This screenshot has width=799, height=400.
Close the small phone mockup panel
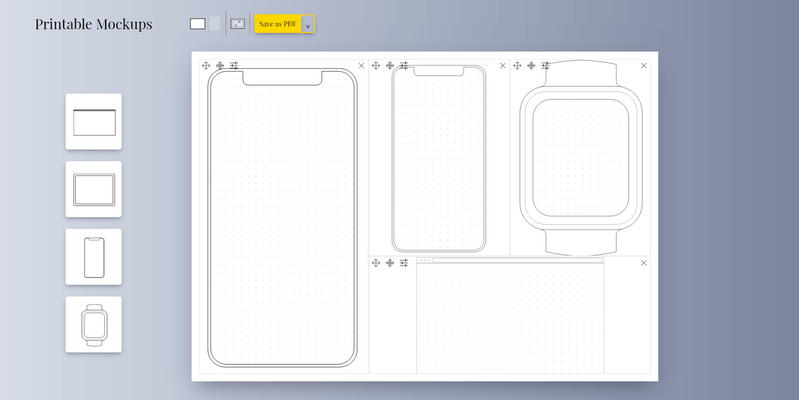click(x=502, y=66)
